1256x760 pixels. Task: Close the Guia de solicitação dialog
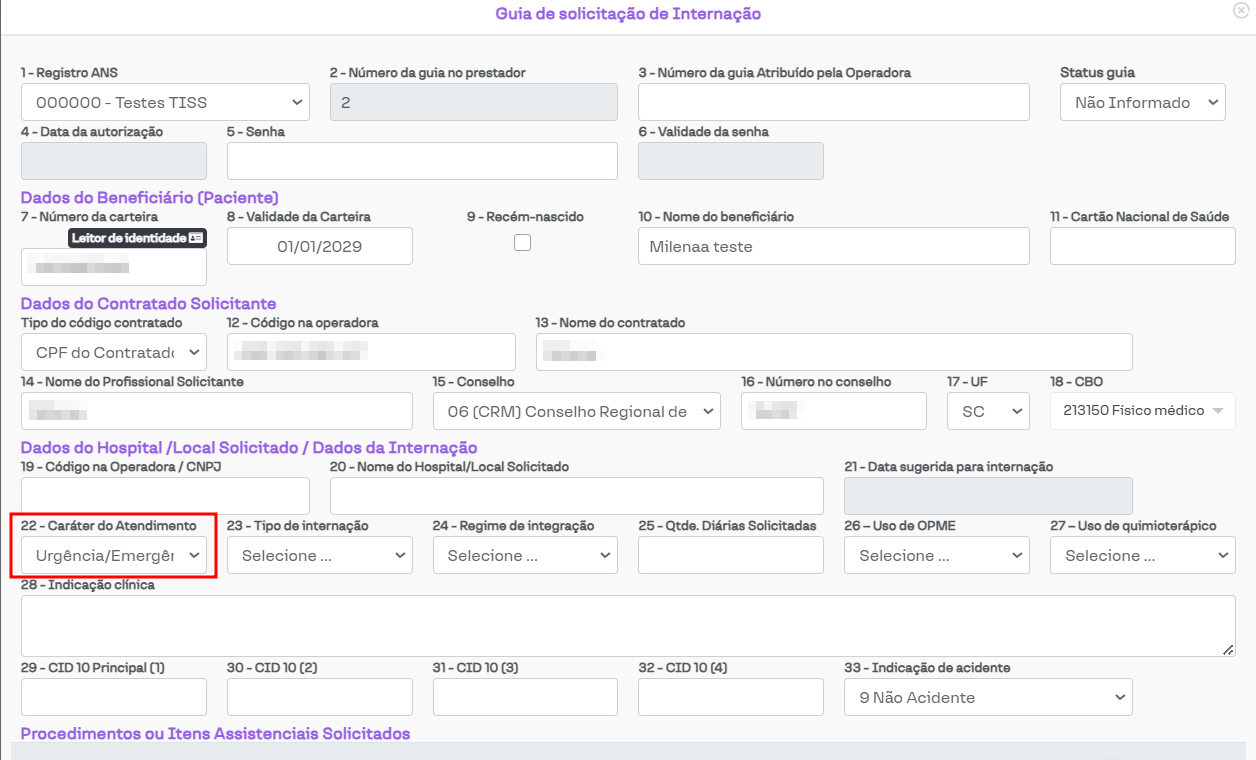point(1241,11)
